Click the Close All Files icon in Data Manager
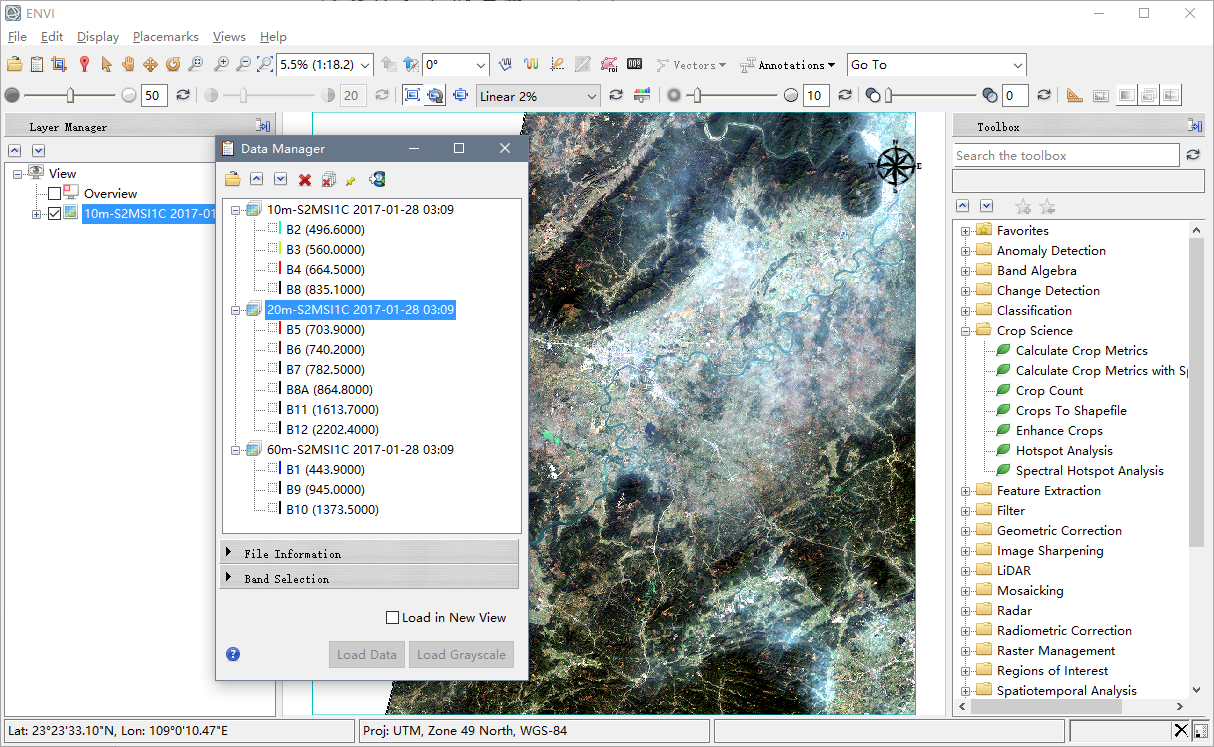The height and width of the screenshot is (747, 1214). (328, 180)
